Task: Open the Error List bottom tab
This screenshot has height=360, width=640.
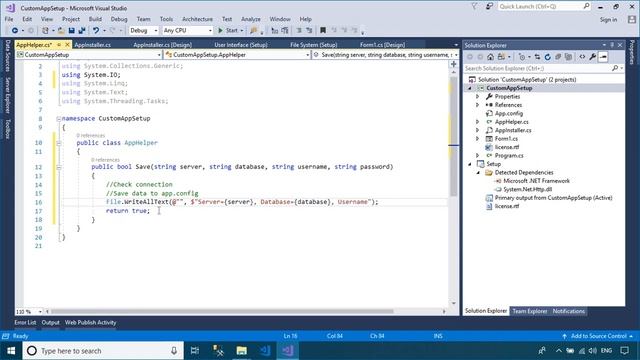Action: (25, 322)
